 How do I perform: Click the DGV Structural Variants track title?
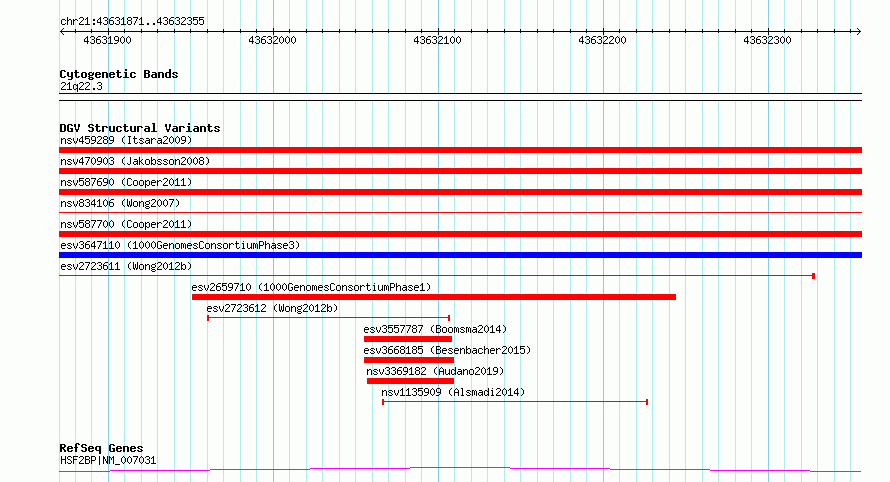tap(140, 128)
